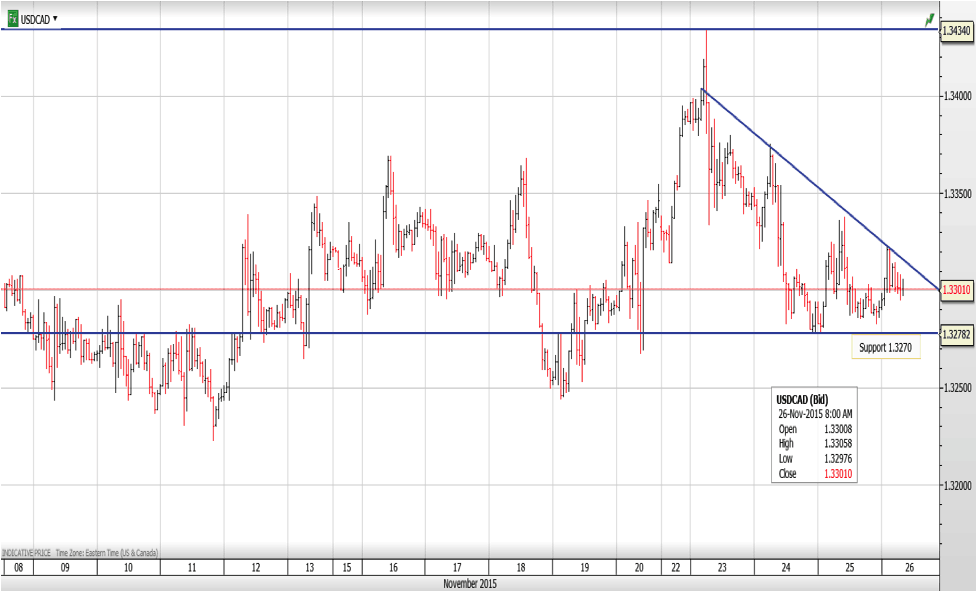Image resolution: width=977 pixels, height=592 pixels.
Task: Click date 16 on the time axis
Action: 393,567
